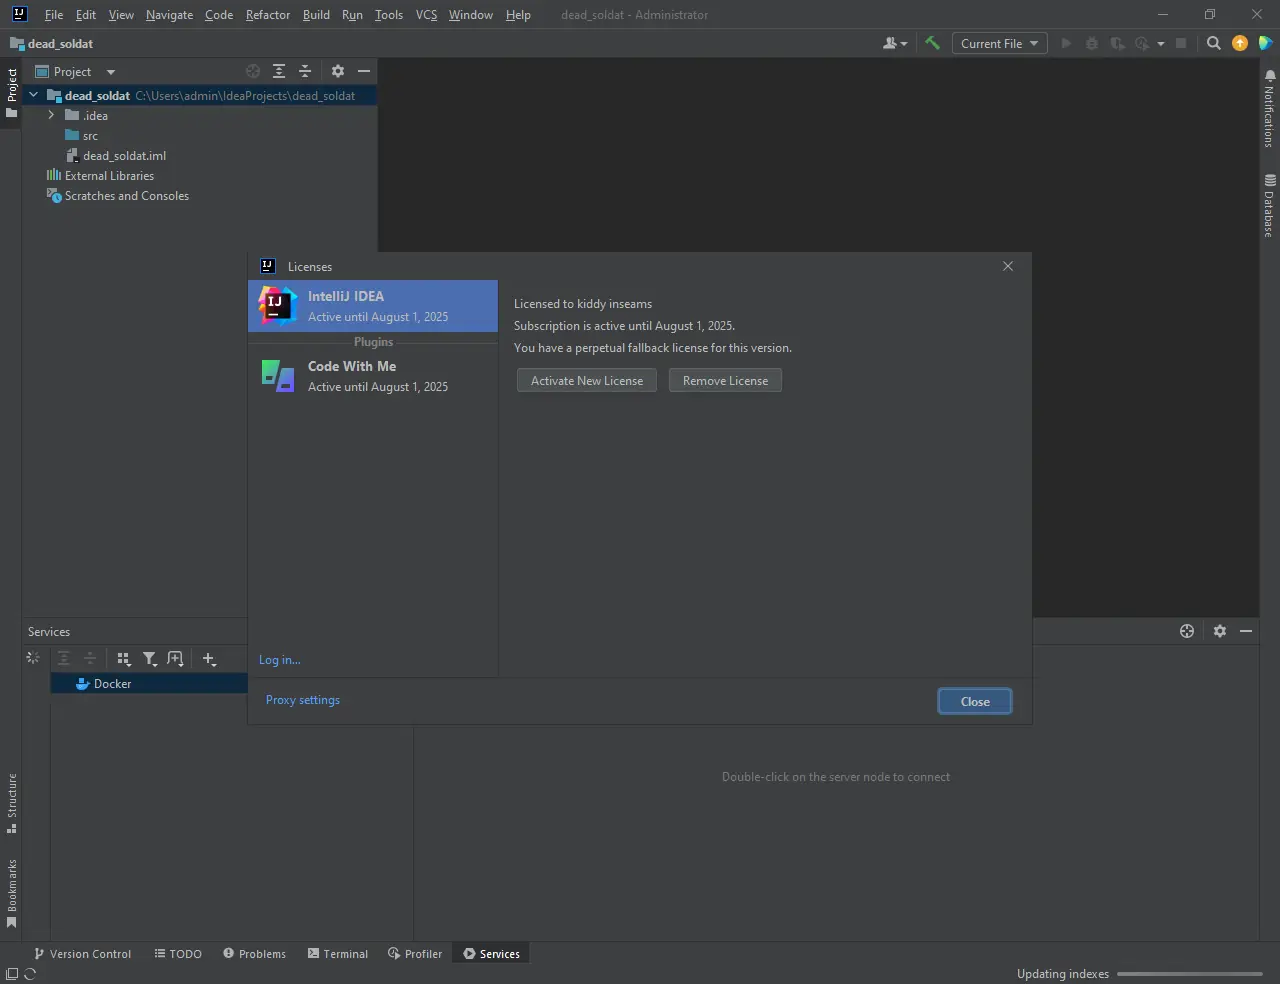Close the Licenses dialog with X

coord(1008,266)
